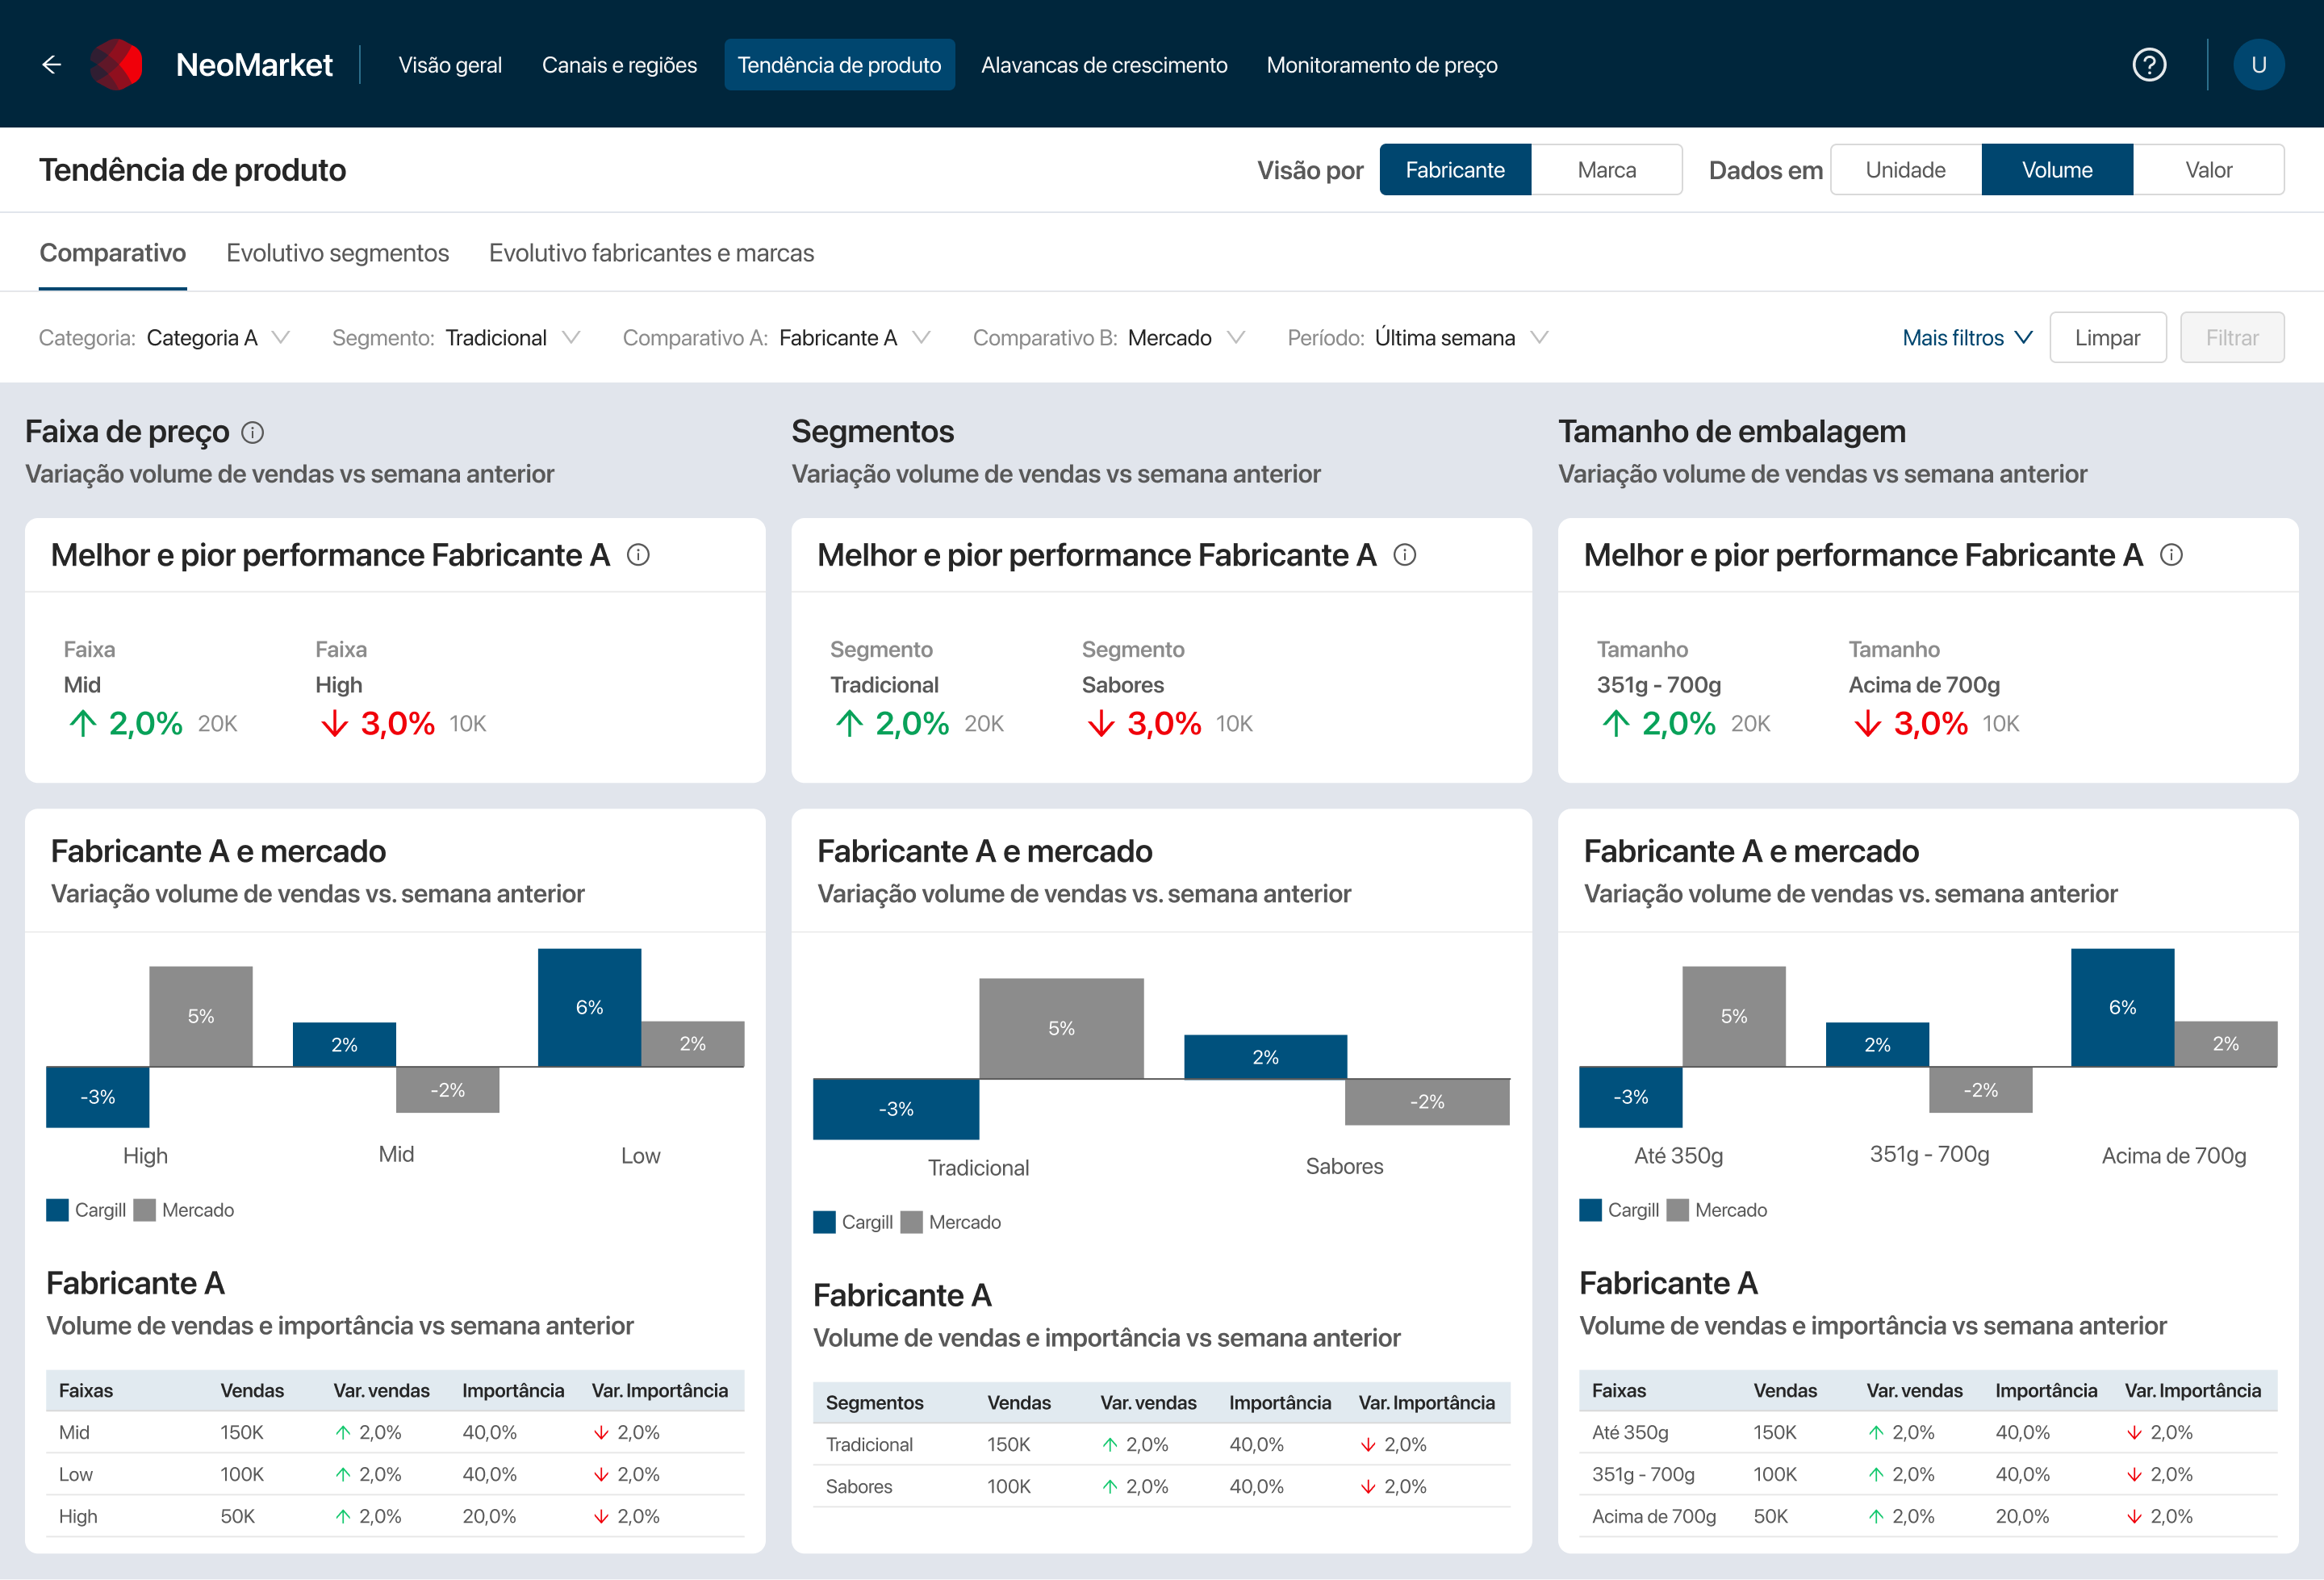
Task: Click green up arrow for Faixa Mid
Action: tap(83, 723)
